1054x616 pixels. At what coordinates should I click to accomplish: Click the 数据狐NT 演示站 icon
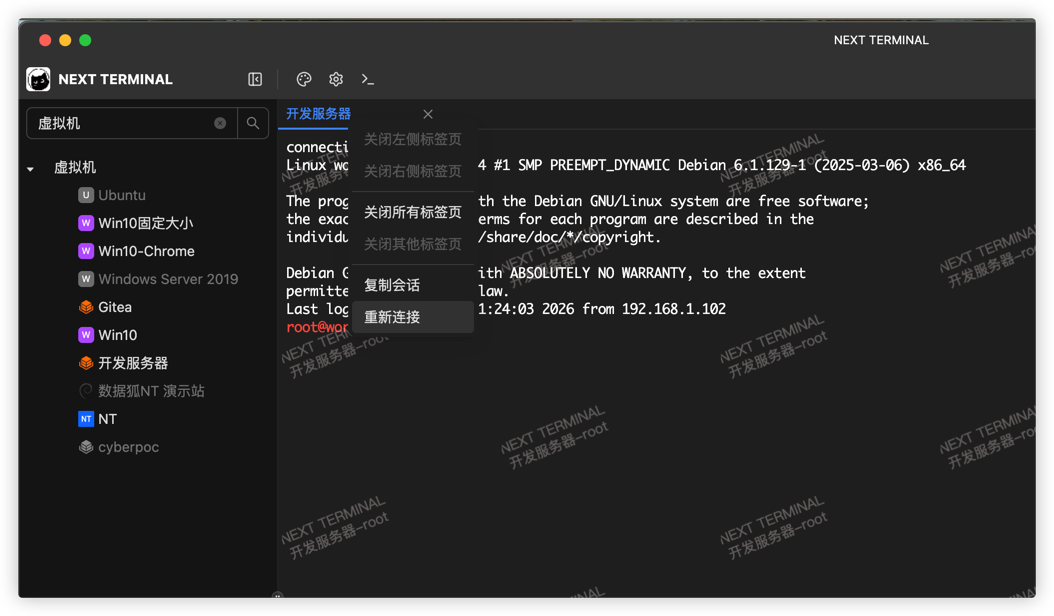(85, 391)
